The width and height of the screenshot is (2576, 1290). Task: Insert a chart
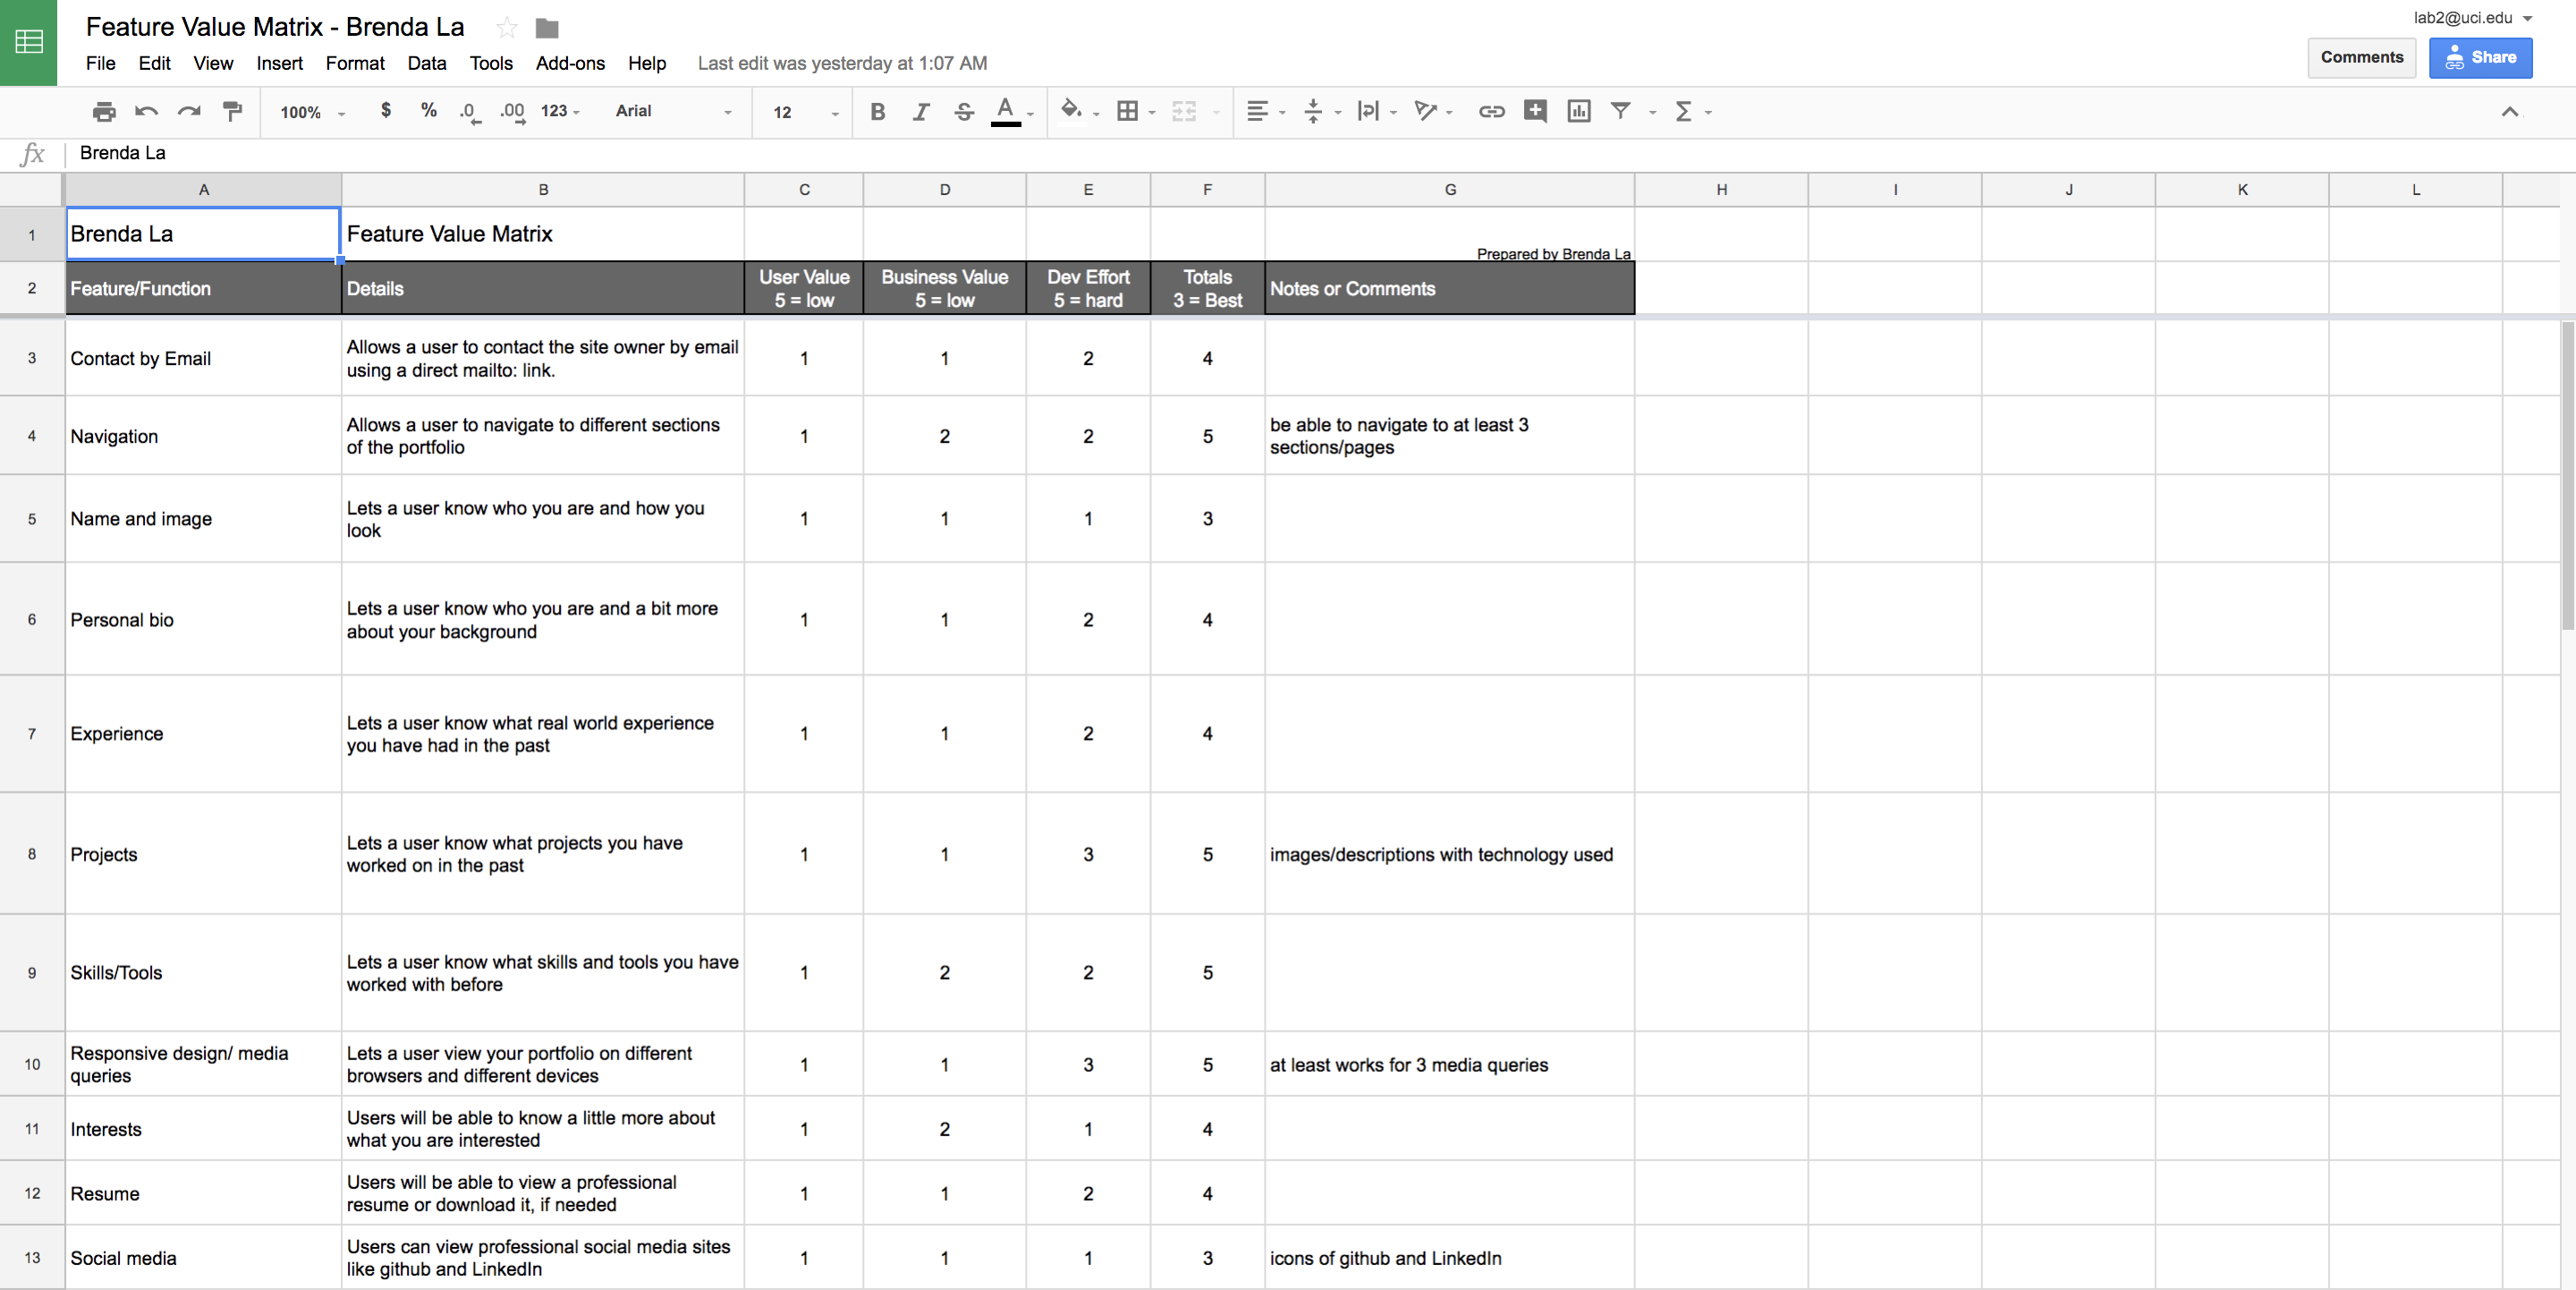click(1578, 112)
